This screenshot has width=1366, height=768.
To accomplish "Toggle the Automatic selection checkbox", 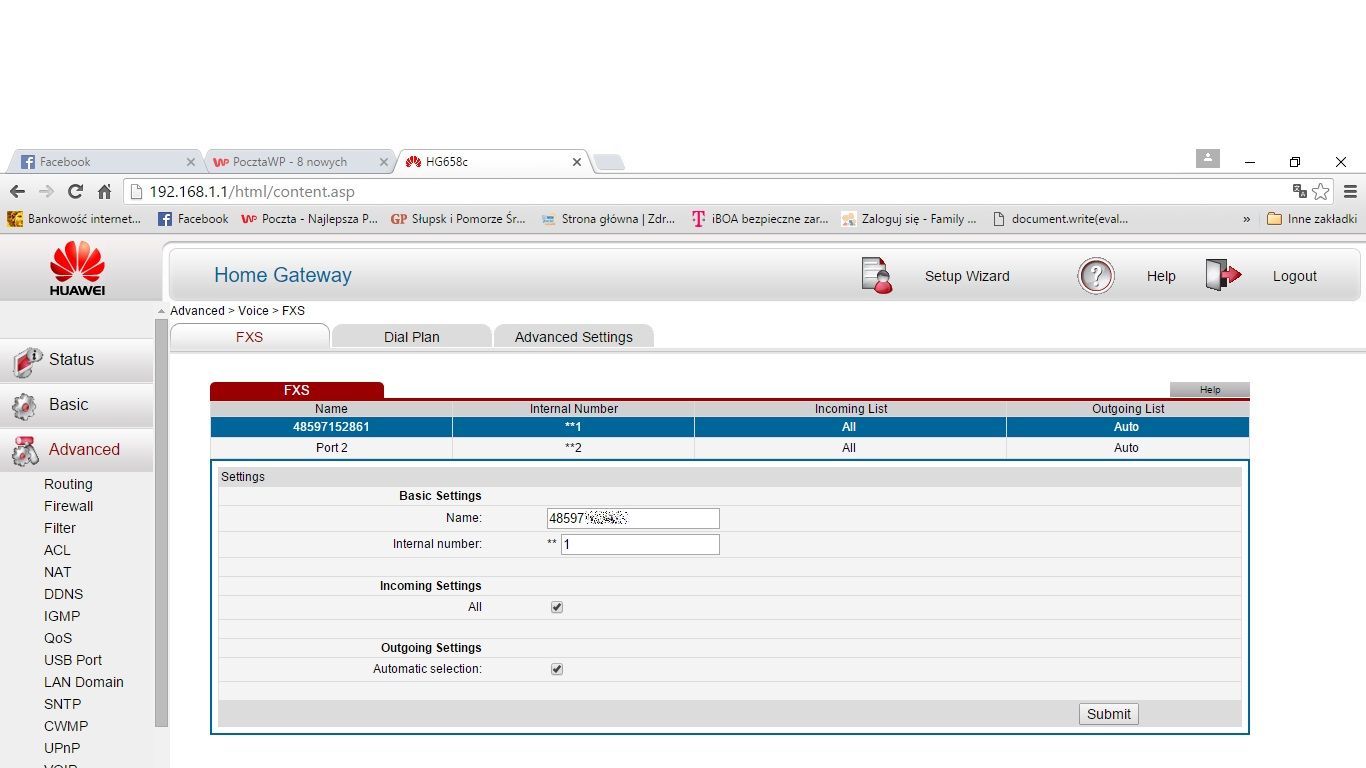I will pyautogui.click(x=557, y=669).
